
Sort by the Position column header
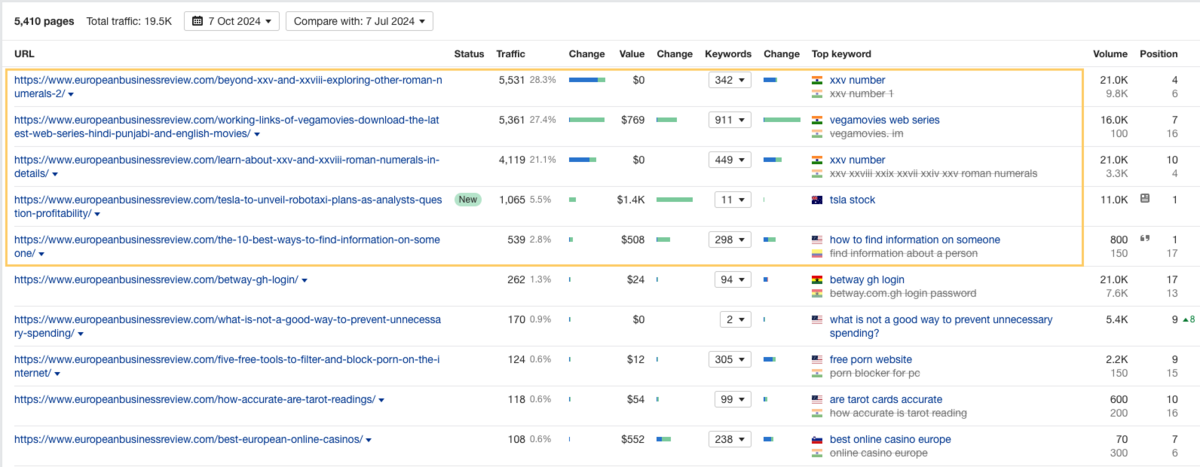coord(1159,54)
